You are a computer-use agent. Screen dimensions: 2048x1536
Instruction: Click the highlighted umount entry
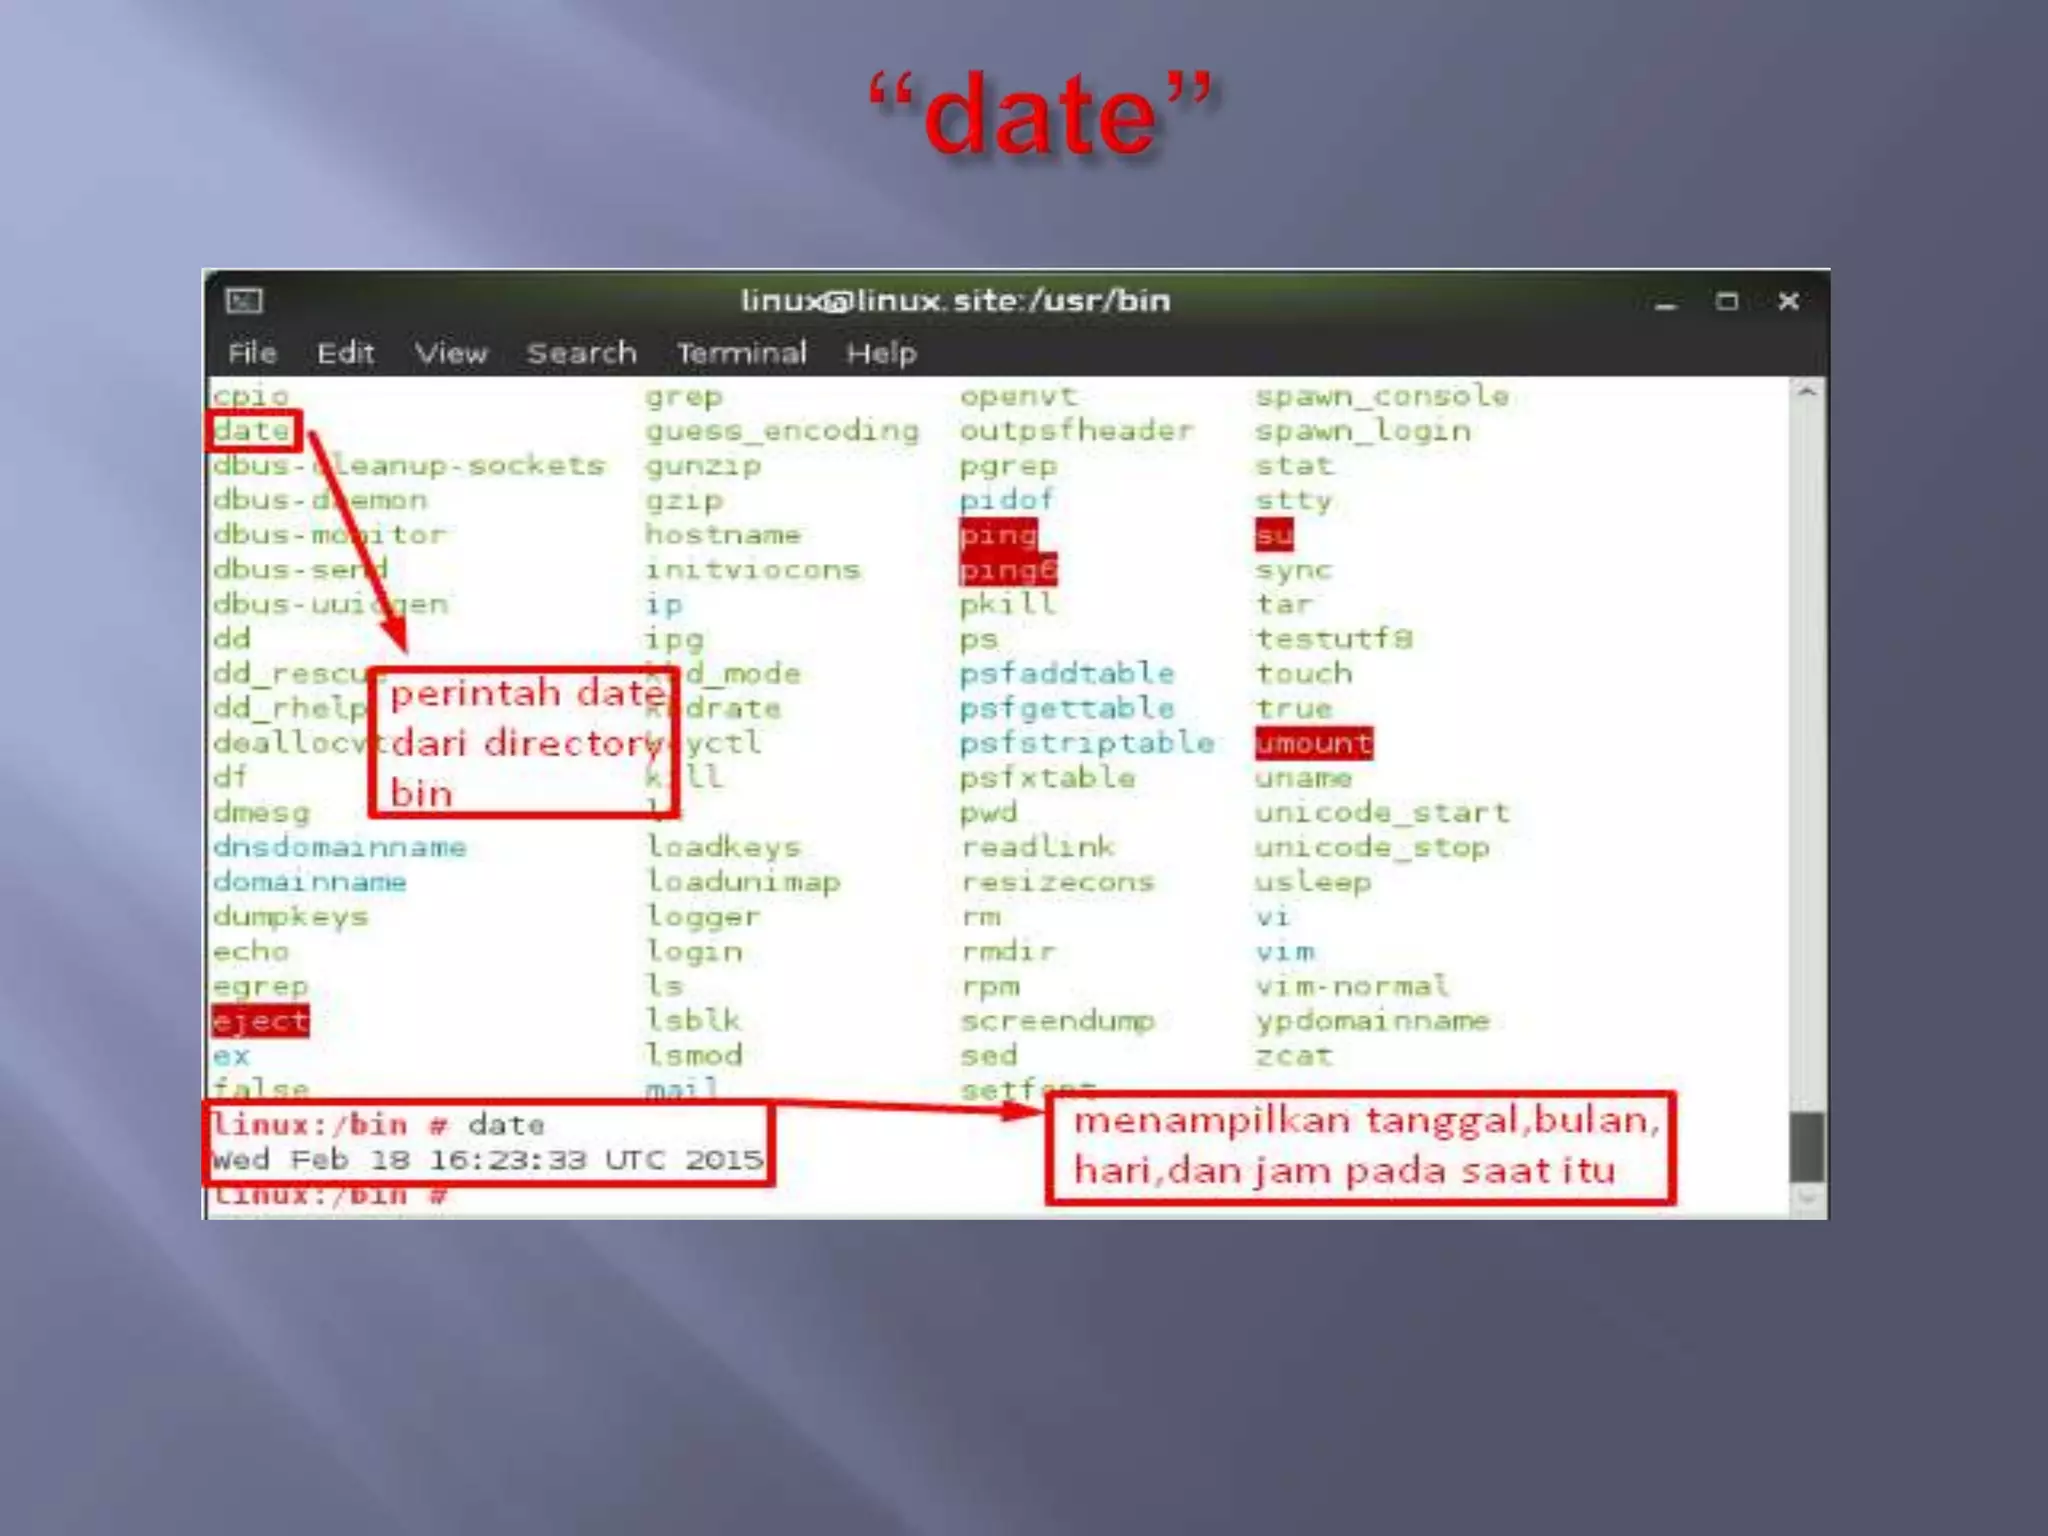[1314, 743]
